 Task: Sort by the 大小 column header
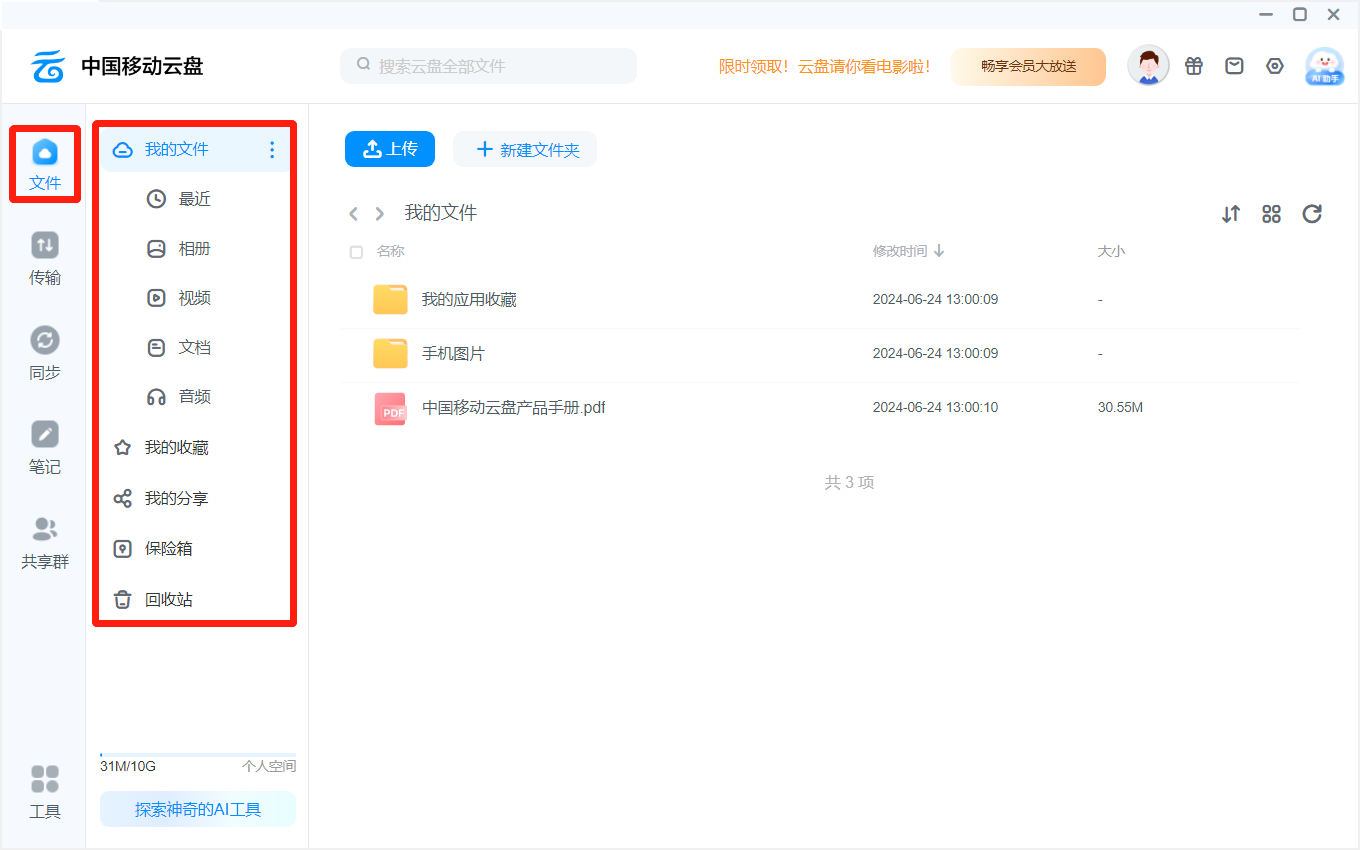tap(1111, 251)
